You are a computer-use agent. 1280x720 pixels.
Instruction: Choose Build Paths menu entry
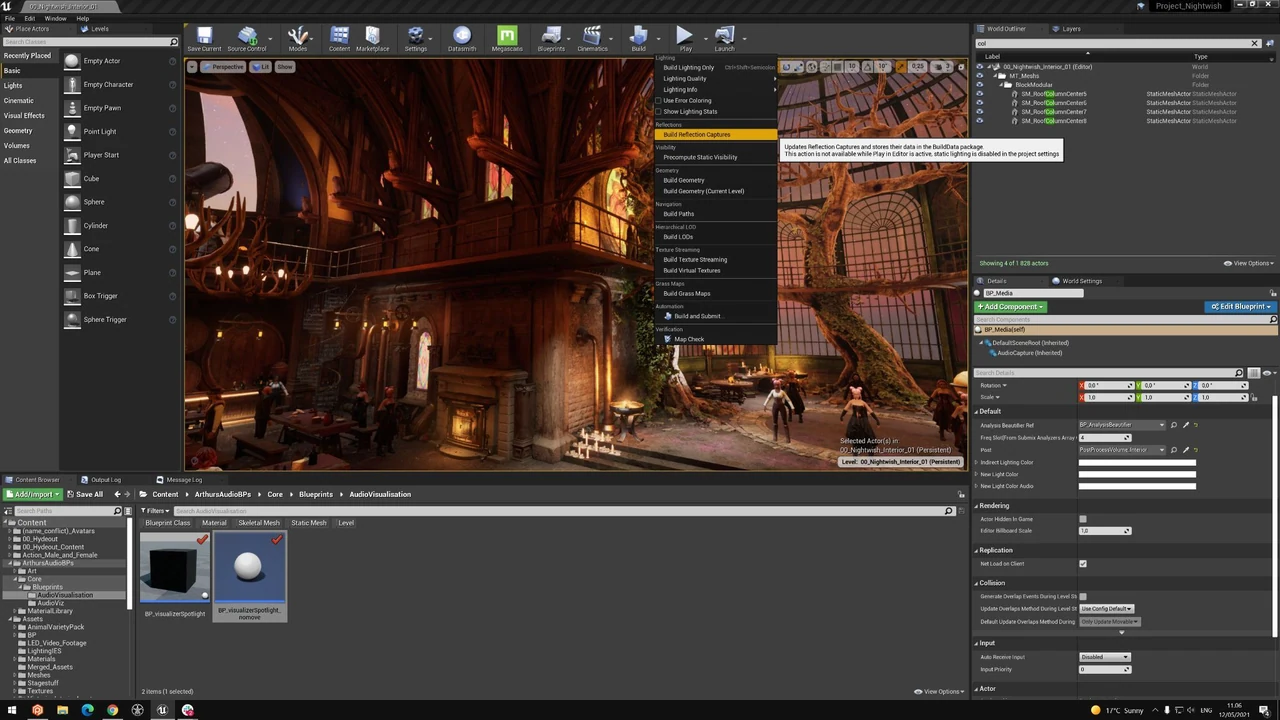coord(716,213)
